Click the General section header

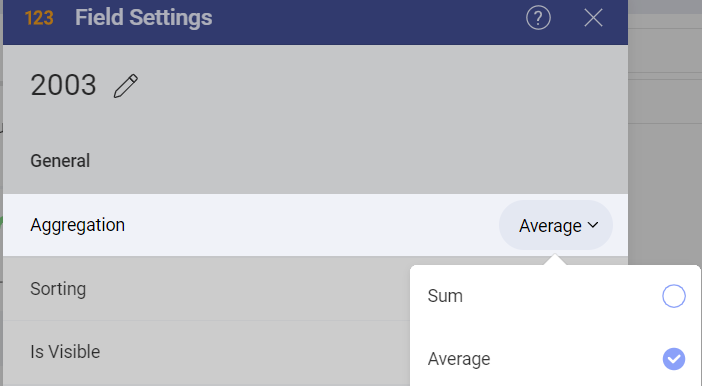tap(60, 161)
